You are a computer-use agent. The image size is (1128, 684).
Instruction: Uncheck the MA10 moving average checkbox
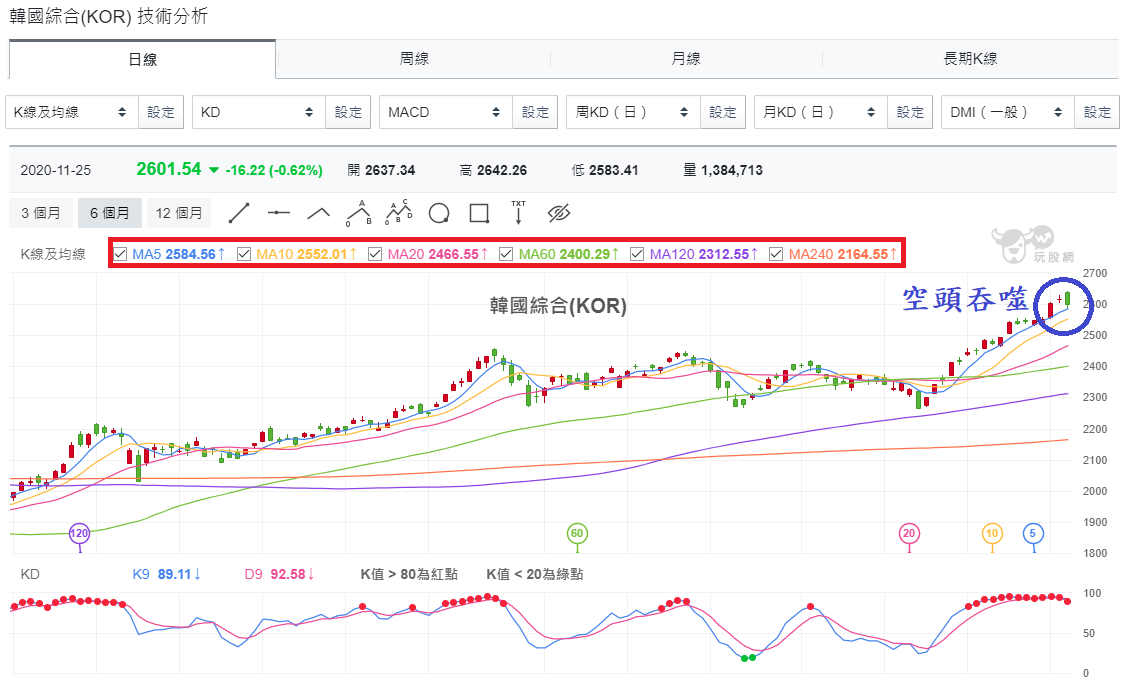point(244,254)
